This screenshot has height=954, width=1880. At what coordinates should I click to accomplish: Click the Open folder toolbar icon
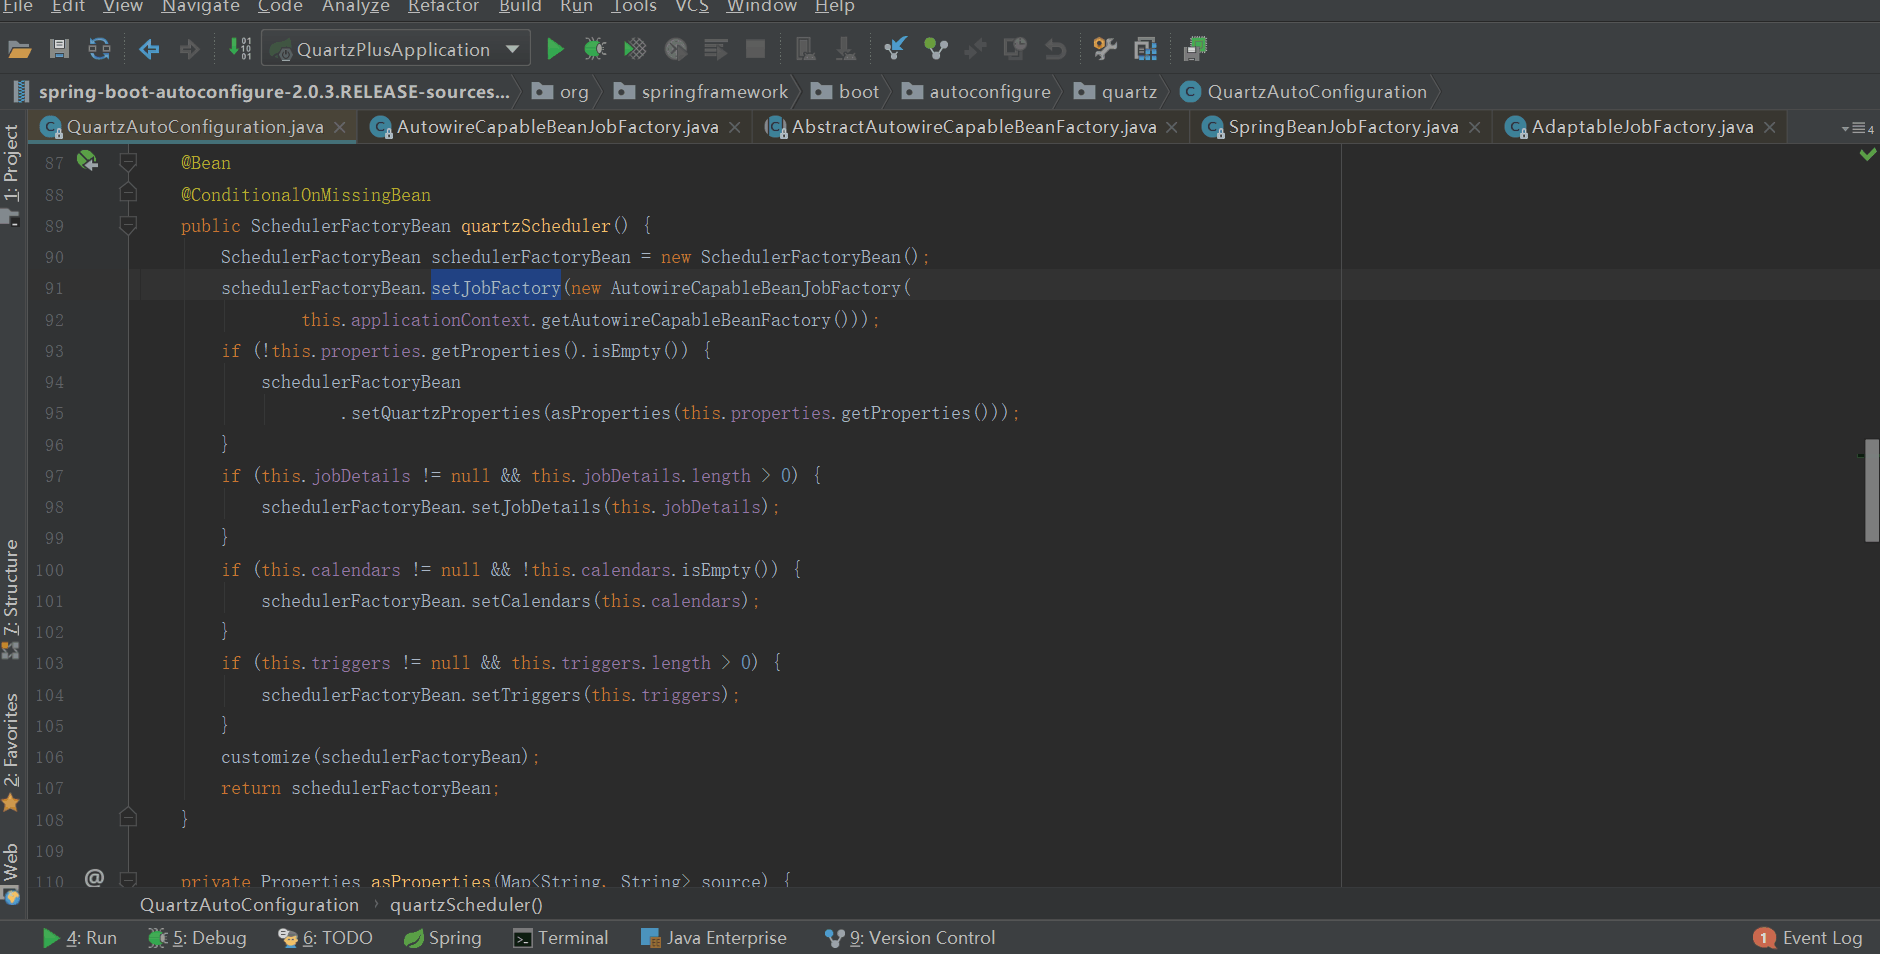[19, 49]
